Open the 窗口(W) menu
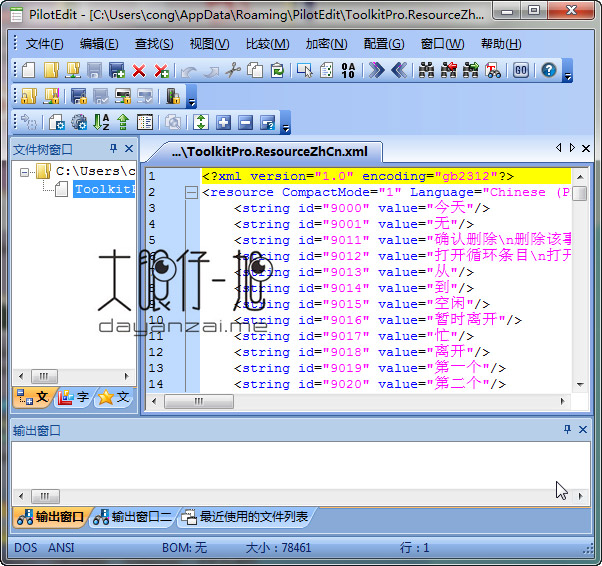602x566 pixels. pos(442,44)
